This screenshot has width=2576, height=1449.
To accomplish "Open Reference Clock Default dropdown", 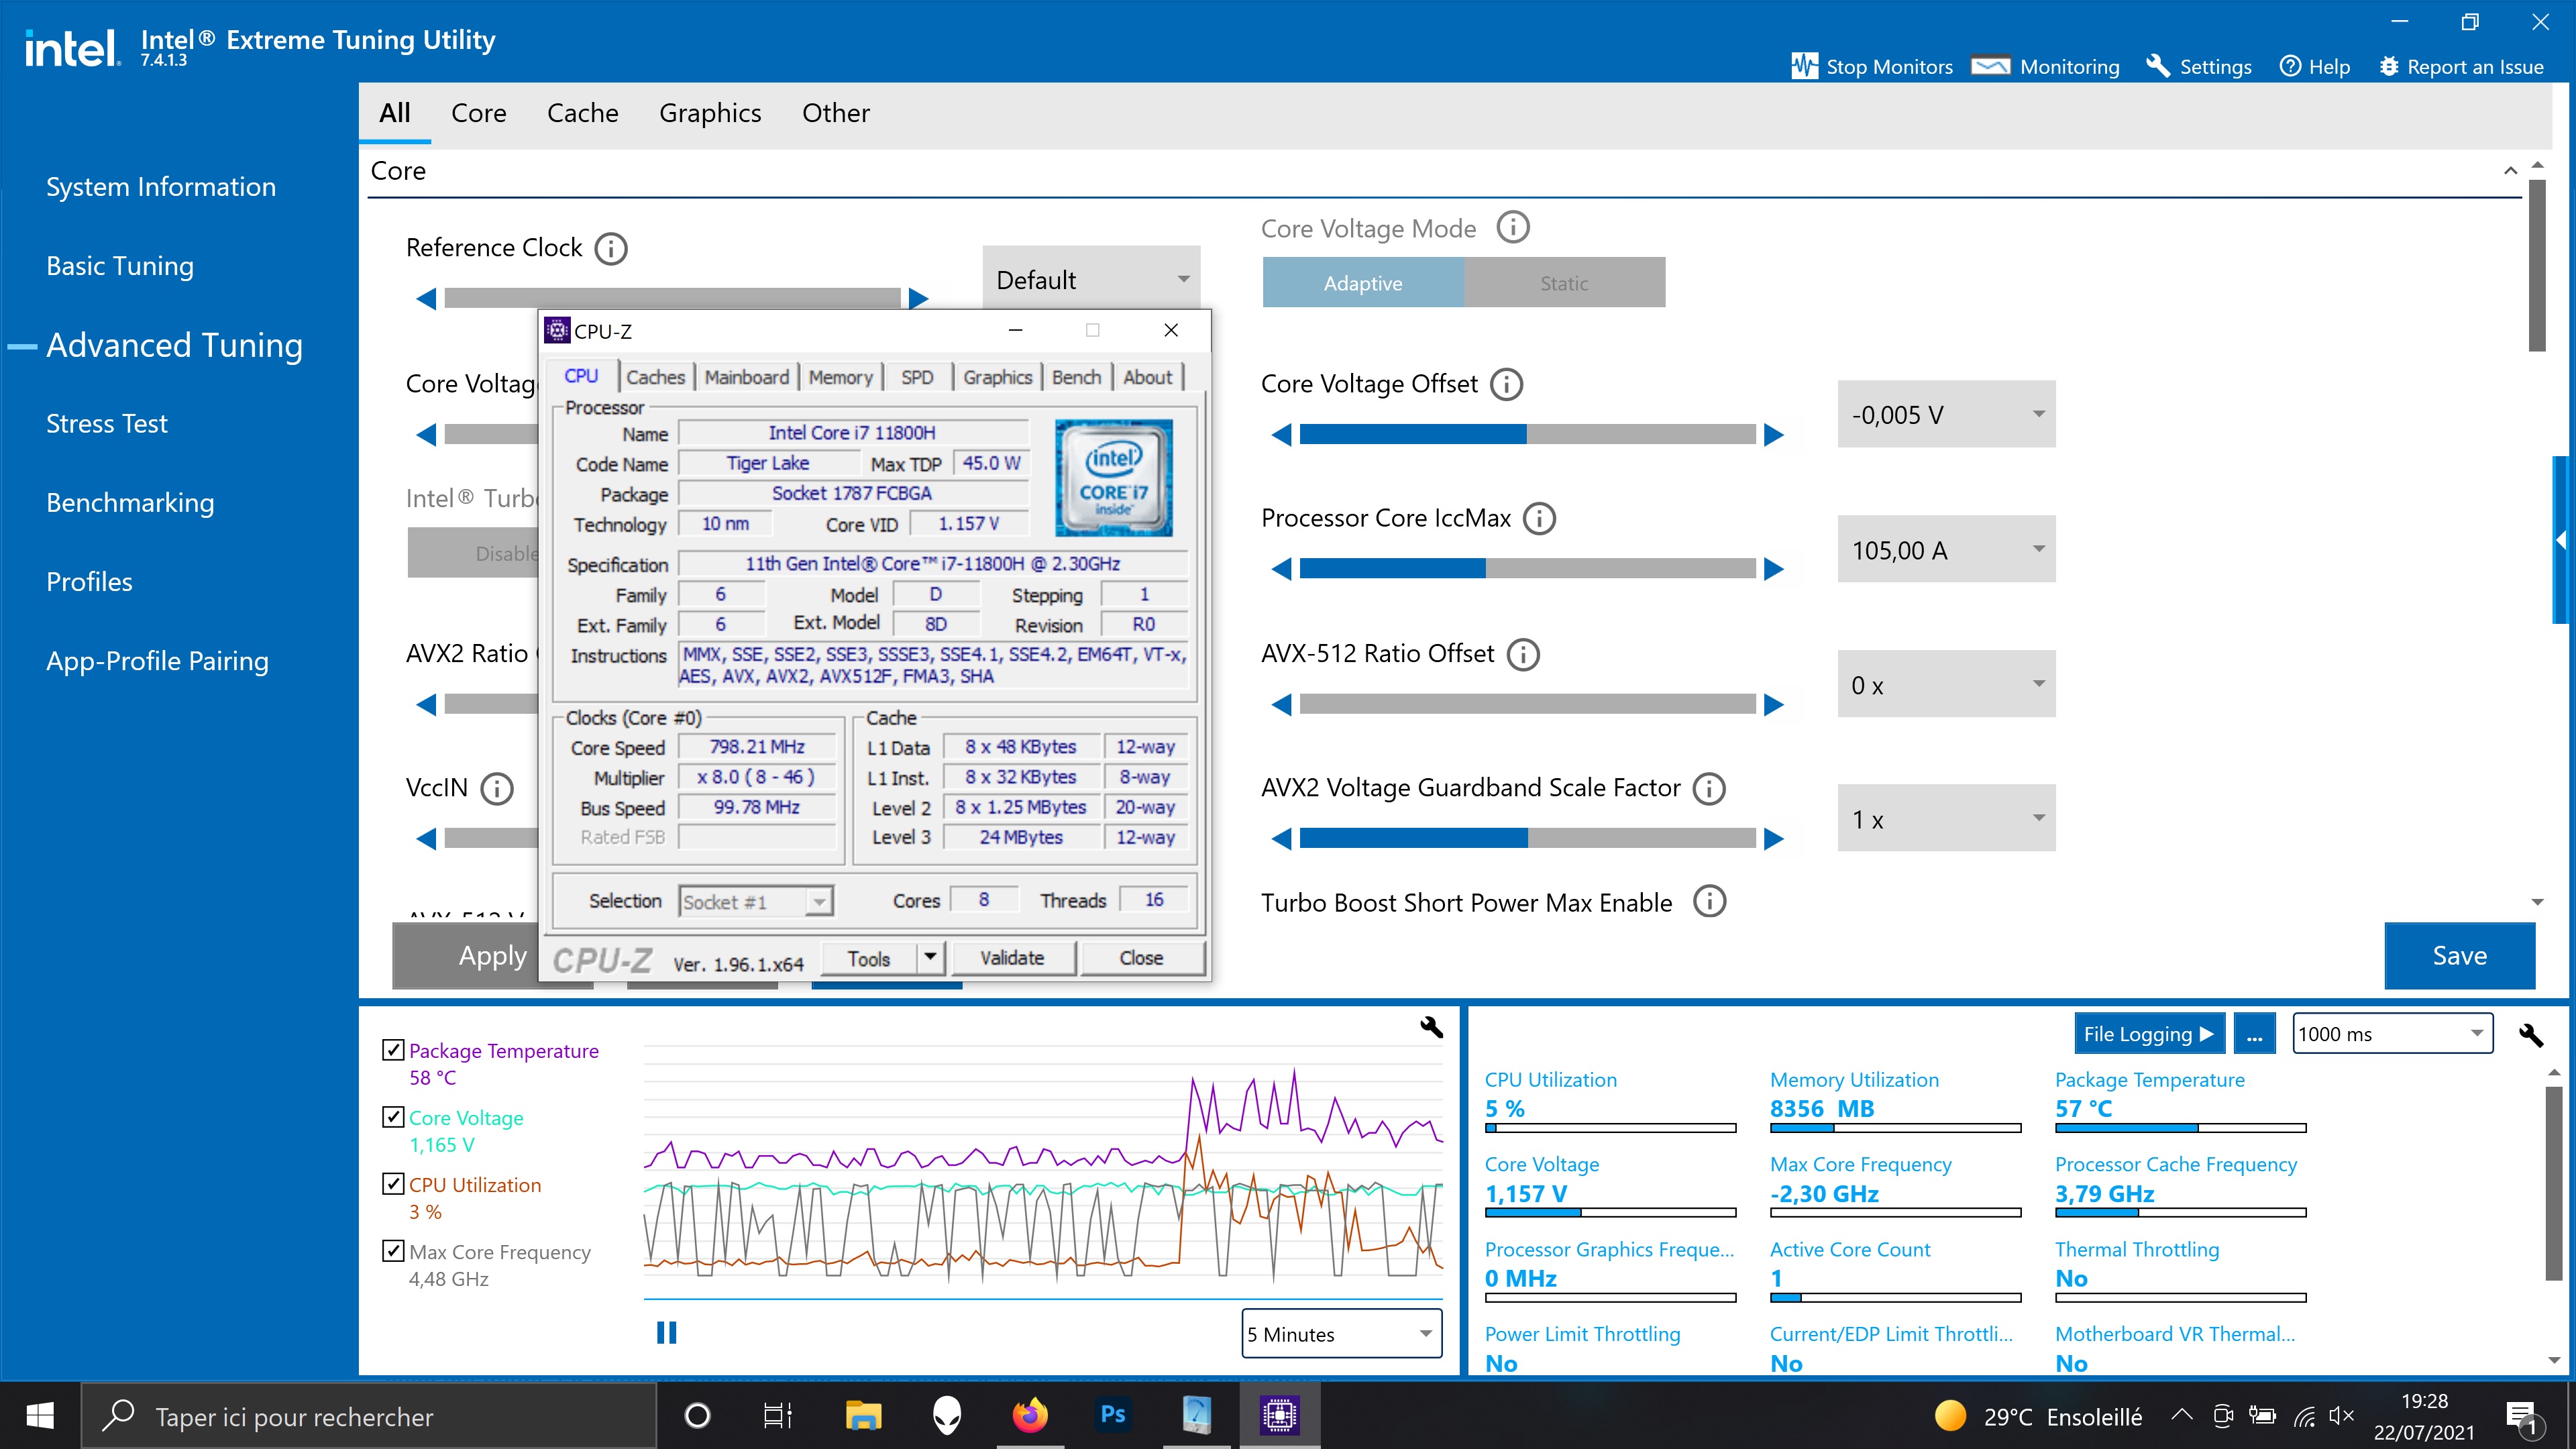I will coord(1091,279).
